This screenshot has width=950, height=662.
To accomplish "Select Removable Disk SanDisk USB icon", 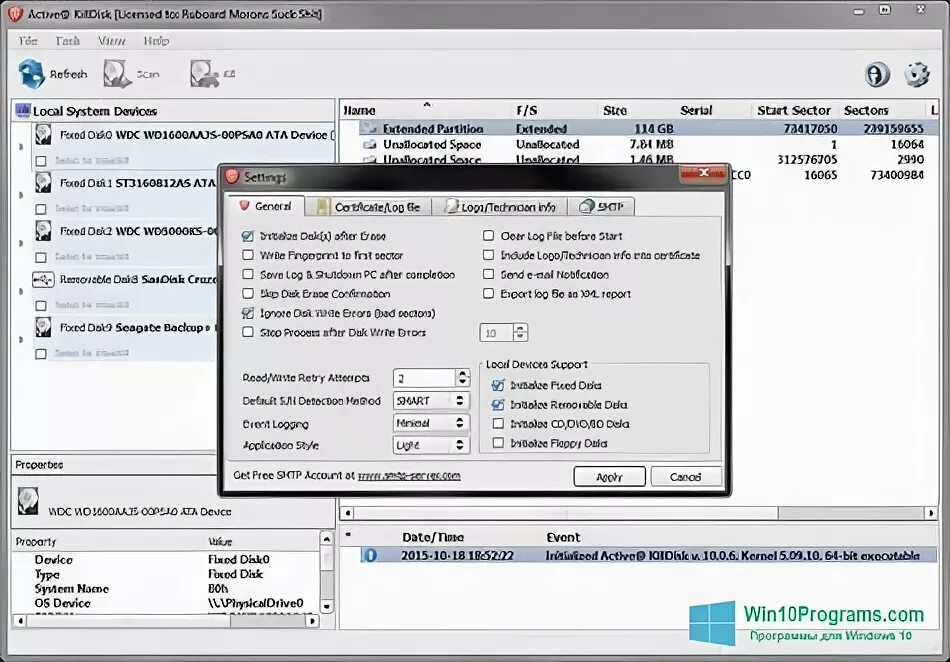I will click(43, 279).
